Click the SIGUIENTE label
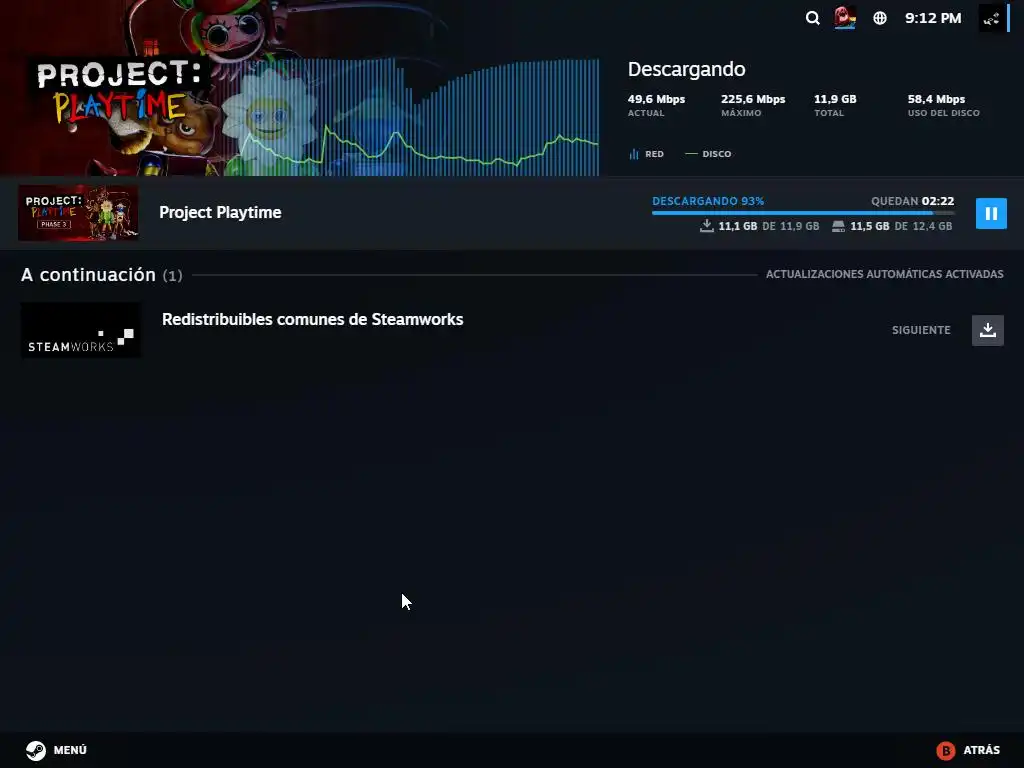 [x=921, y=330]
